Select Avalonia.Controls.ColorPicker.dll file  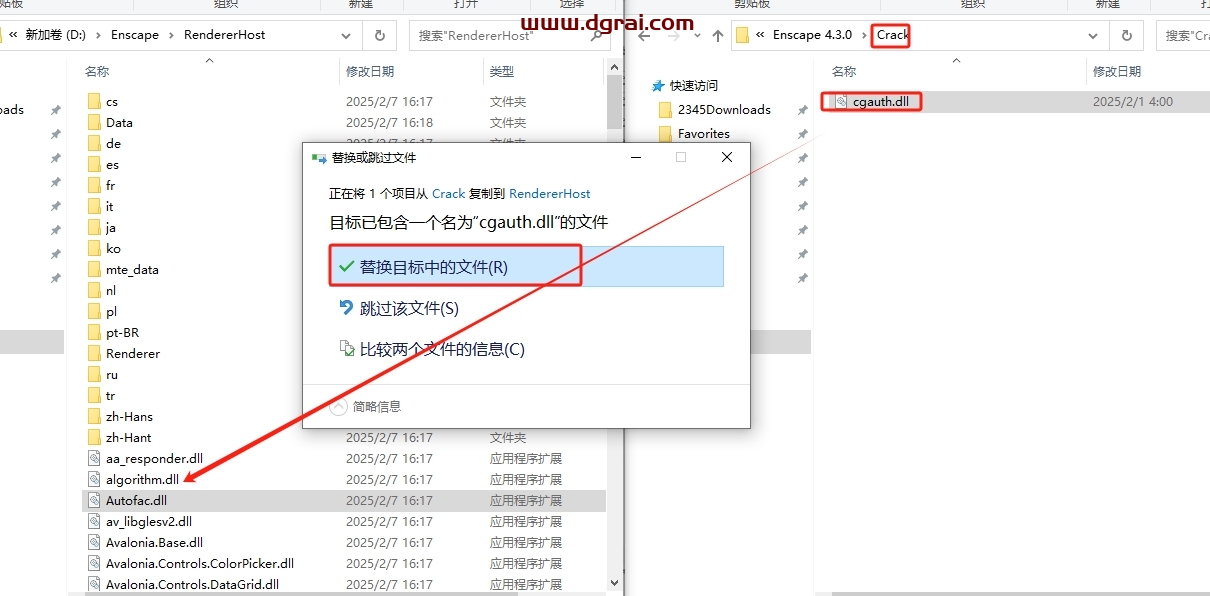pos(199,563)
